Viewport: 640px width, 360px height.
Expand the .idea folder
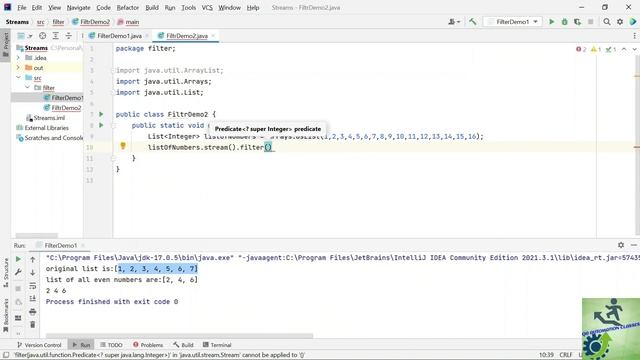[18, 58]
